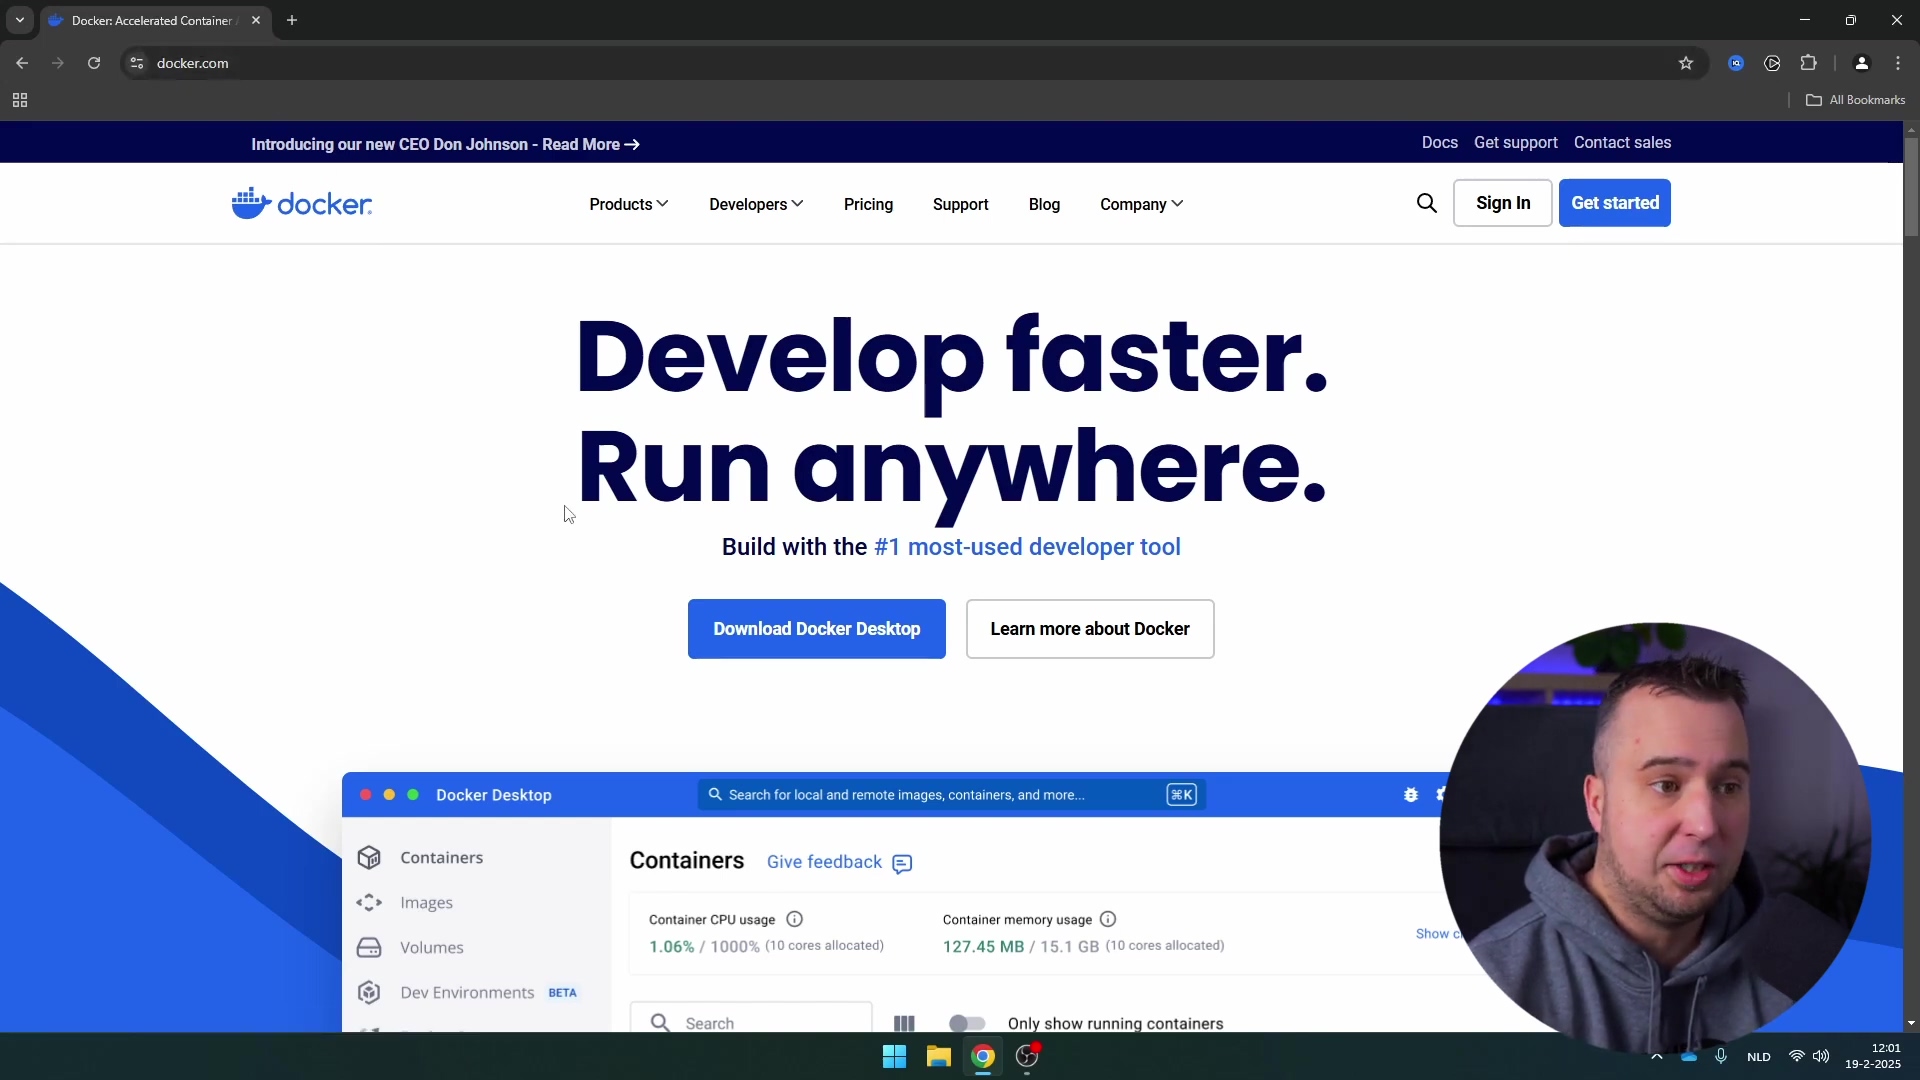This screenshot has width=1920, height=1080.
Task: Click the Give feedback link
Action: click(x=824, y=862)
